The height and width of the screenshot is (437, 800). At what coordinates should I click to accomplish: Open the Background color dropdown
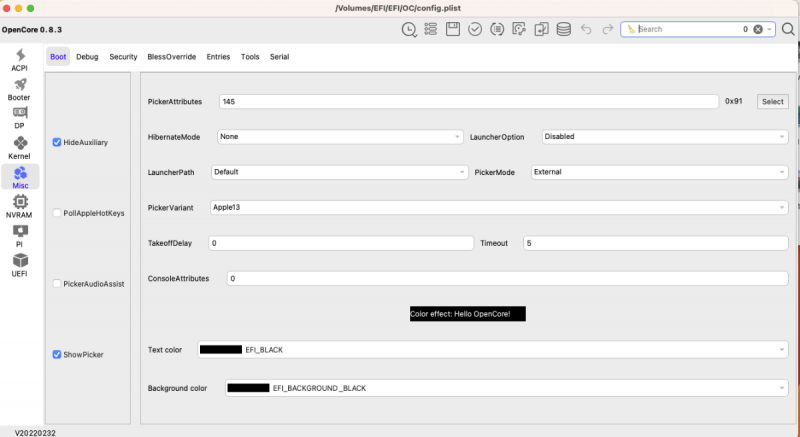pyautogui.click(x=507, y=388)
